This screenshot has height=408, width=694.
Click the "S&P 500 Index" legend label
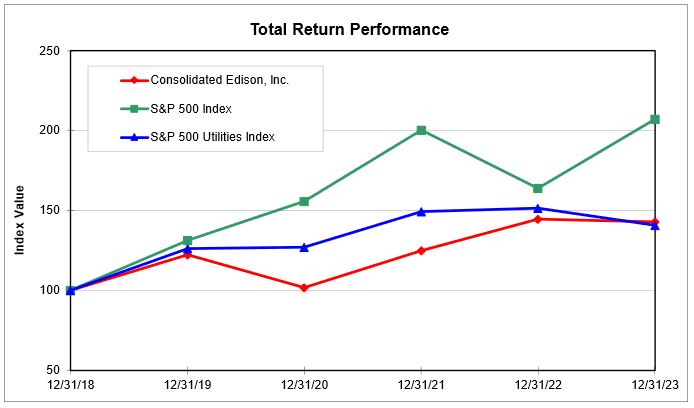click(x=191, y=108)
